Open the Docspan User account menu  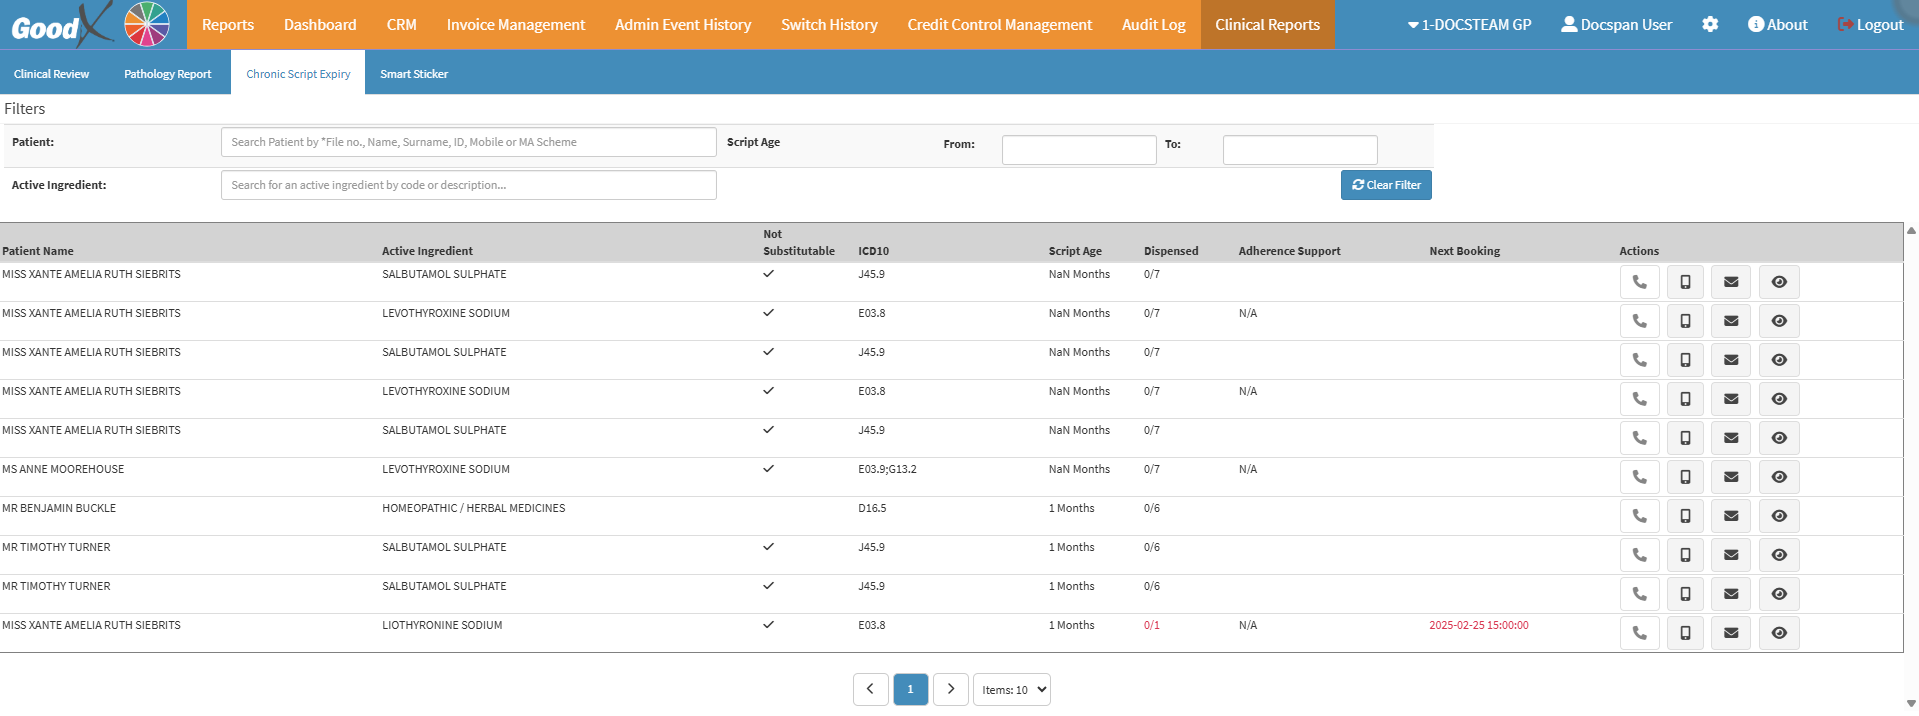click(x=1616, y=24)
